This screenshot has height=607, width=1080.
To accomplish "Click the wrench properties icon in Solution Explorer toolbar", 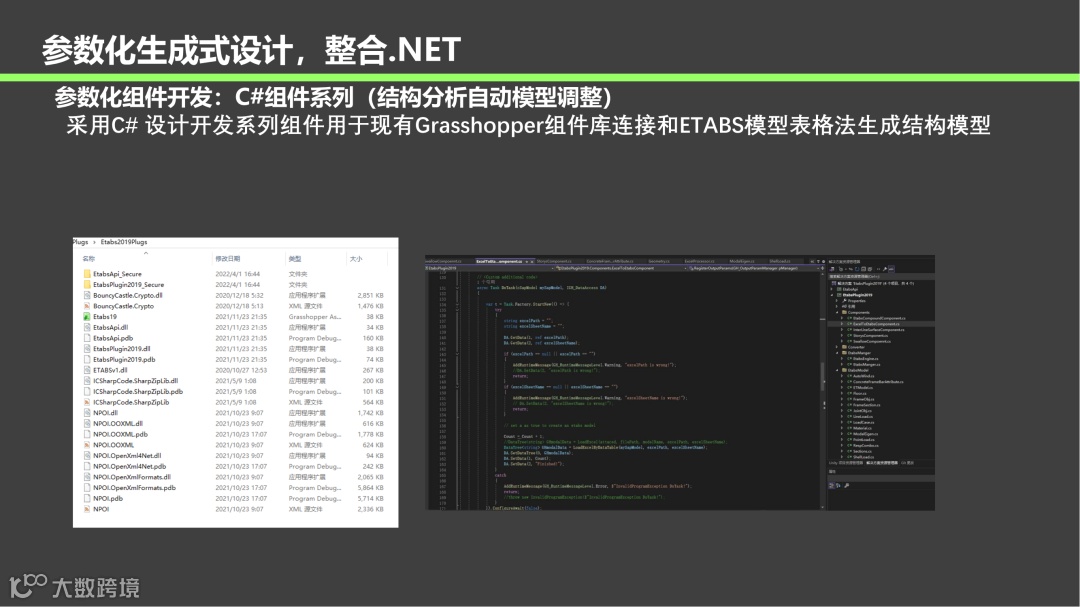I will click(x=885, y=269).
